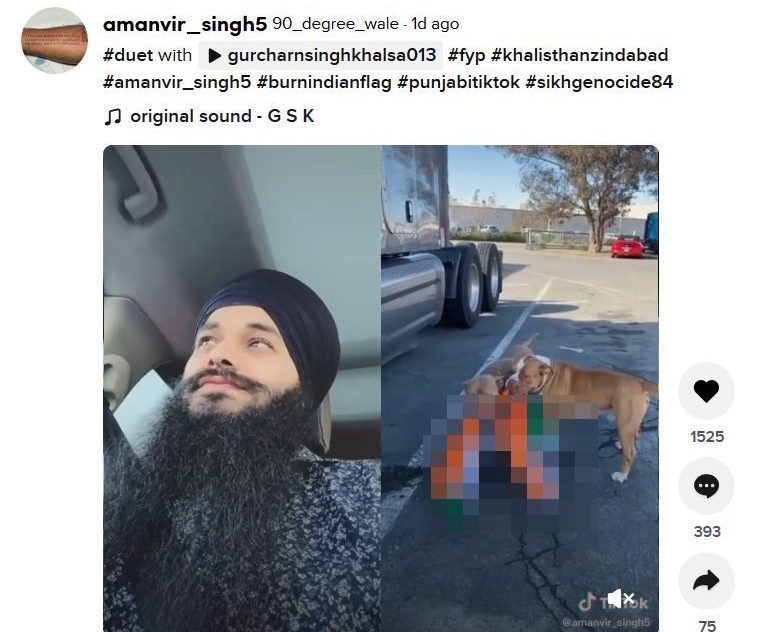Open amanvir_singh5 username profile
769x632 pixels.
click(185, 24)
